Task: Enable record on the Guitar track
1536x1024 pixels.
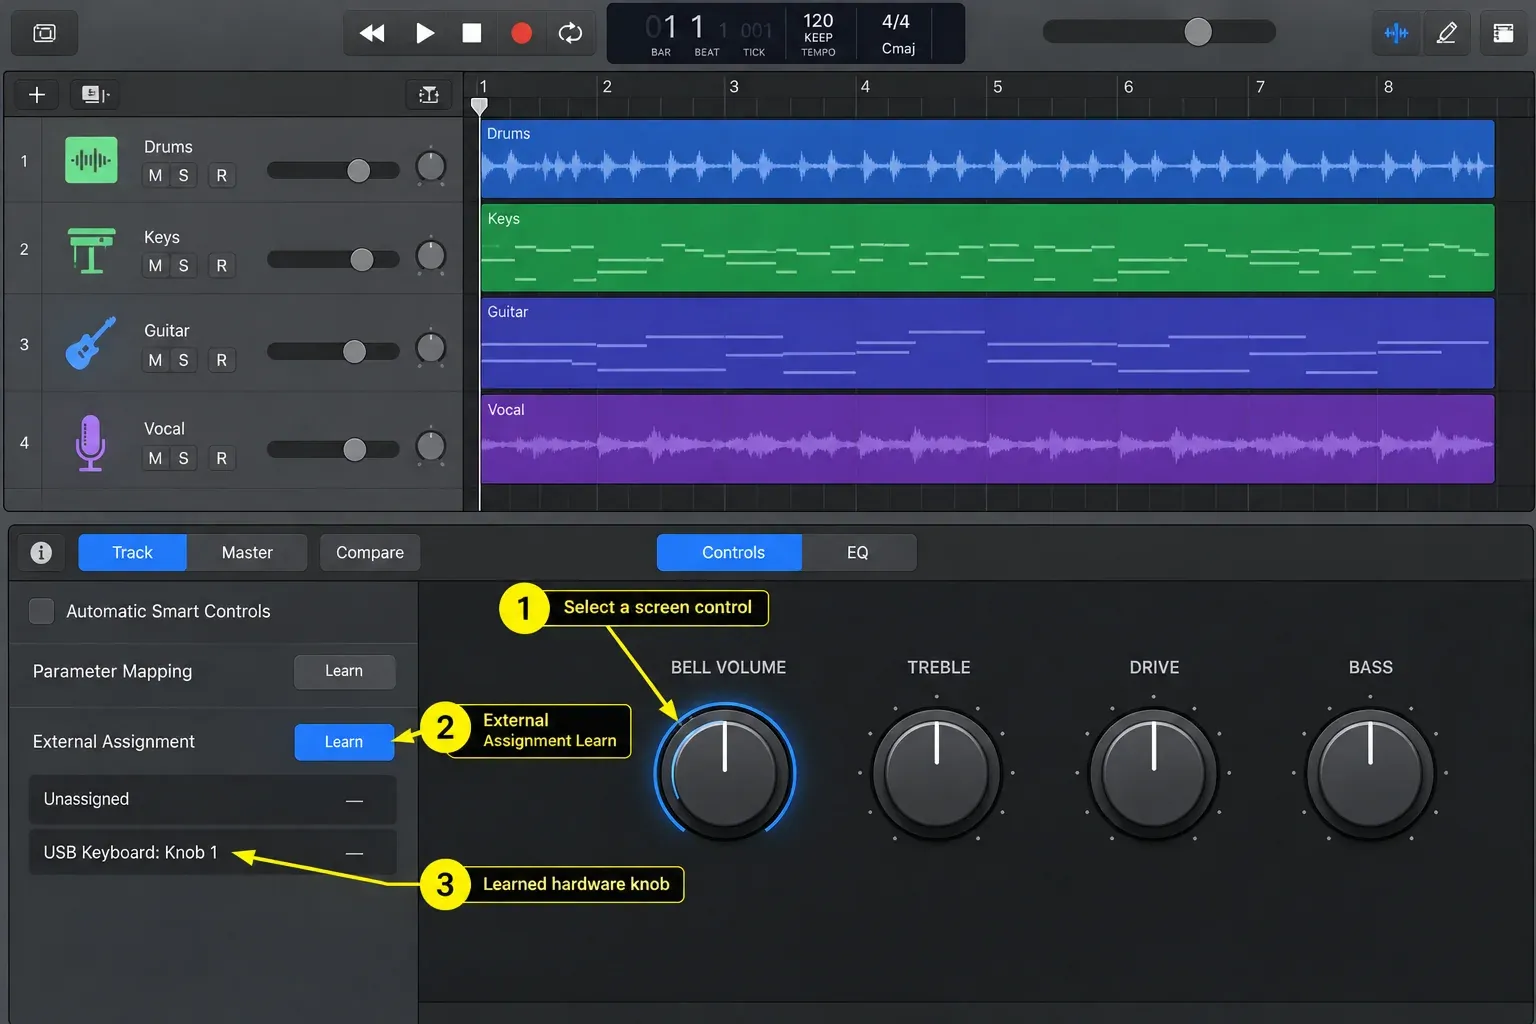Action: click(x=221, y=360)
